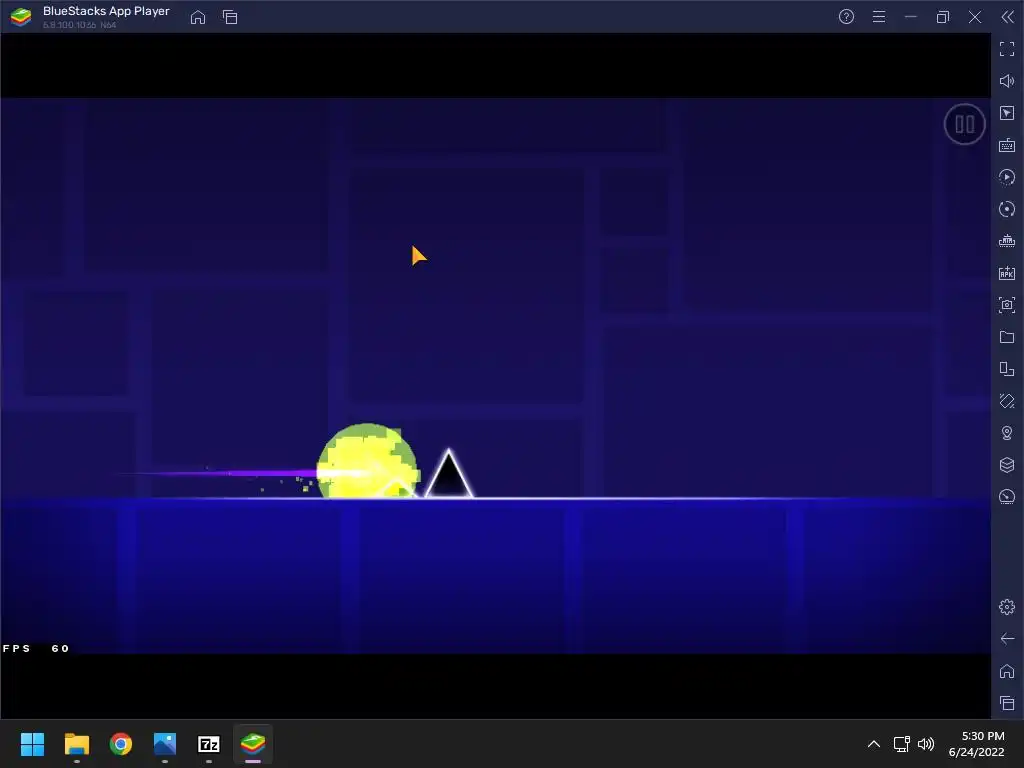Toggle eco mode gauge icon in the sidebar
The width and height of the screenshot is (1024, 768).
coord(1007,497)
